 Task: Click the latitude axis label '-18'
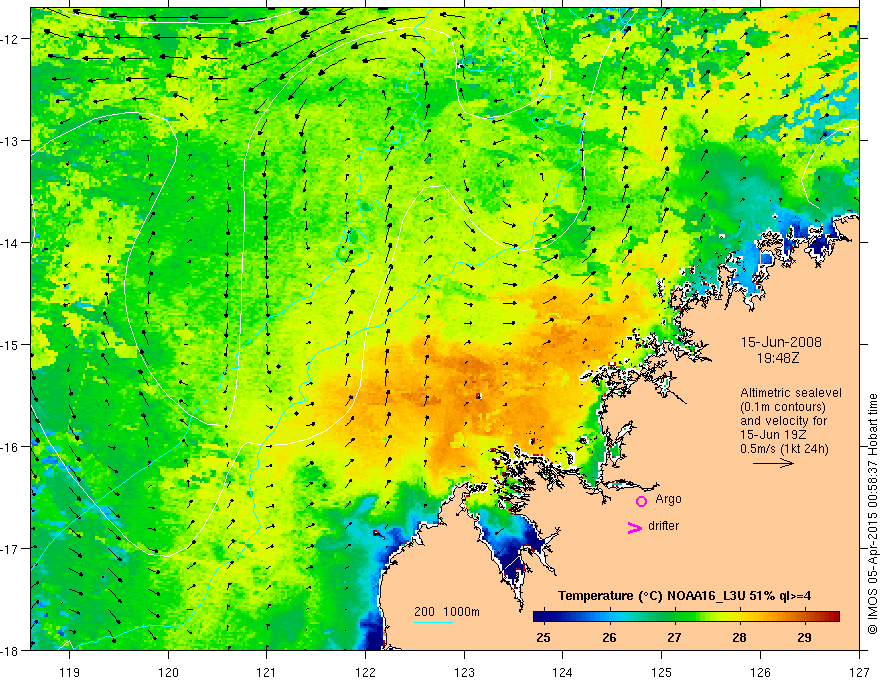(10, 650)
